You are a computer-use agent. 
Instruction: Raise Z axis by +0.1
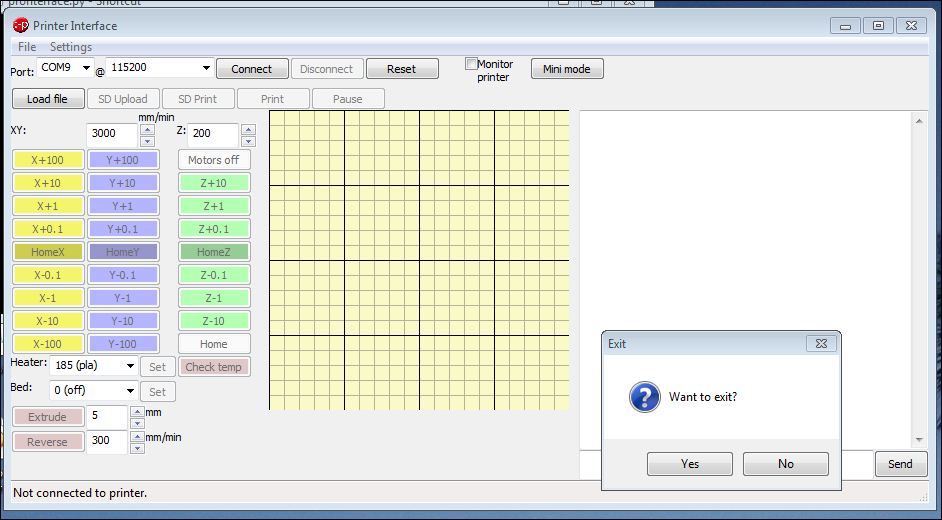[214, 229]
